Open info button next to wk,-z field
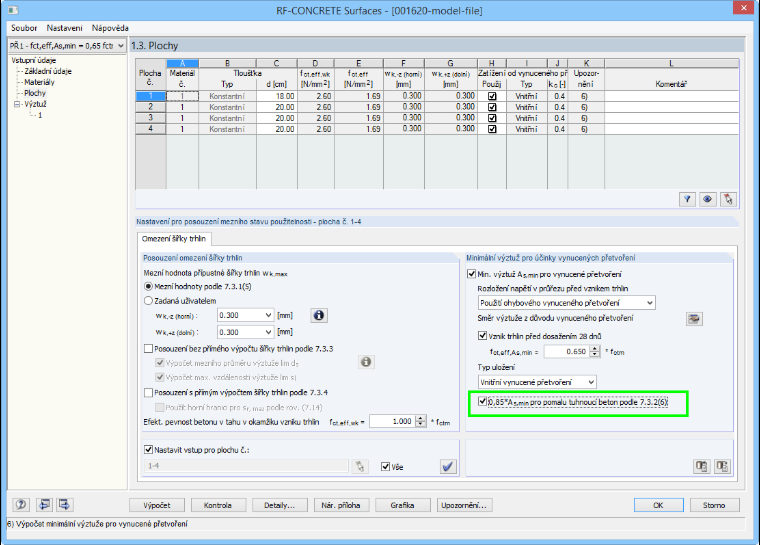 click(318, 315)
